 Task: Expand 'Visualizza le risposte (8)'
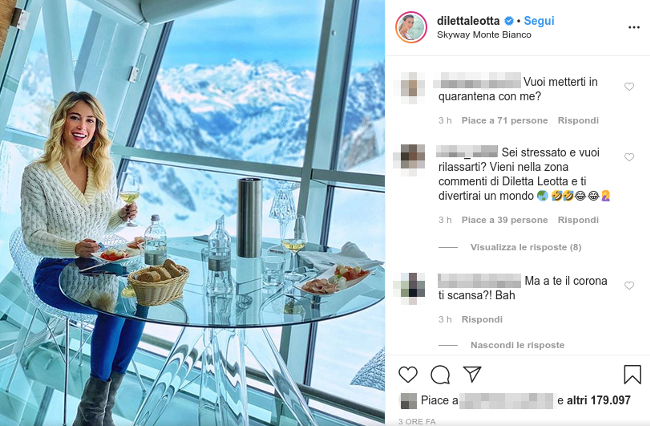coord(526,247)
